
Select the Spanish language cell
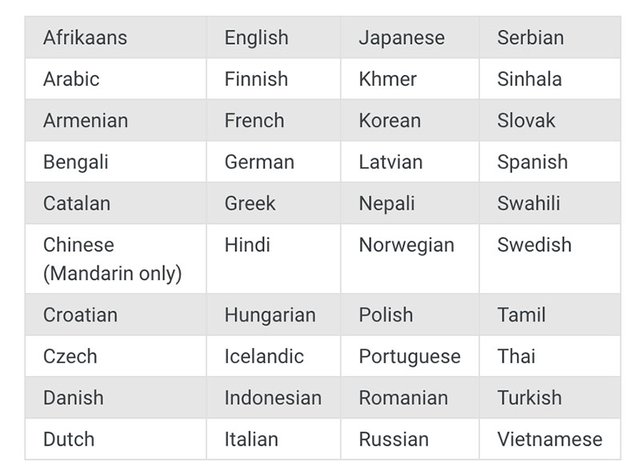coord(532,162)
